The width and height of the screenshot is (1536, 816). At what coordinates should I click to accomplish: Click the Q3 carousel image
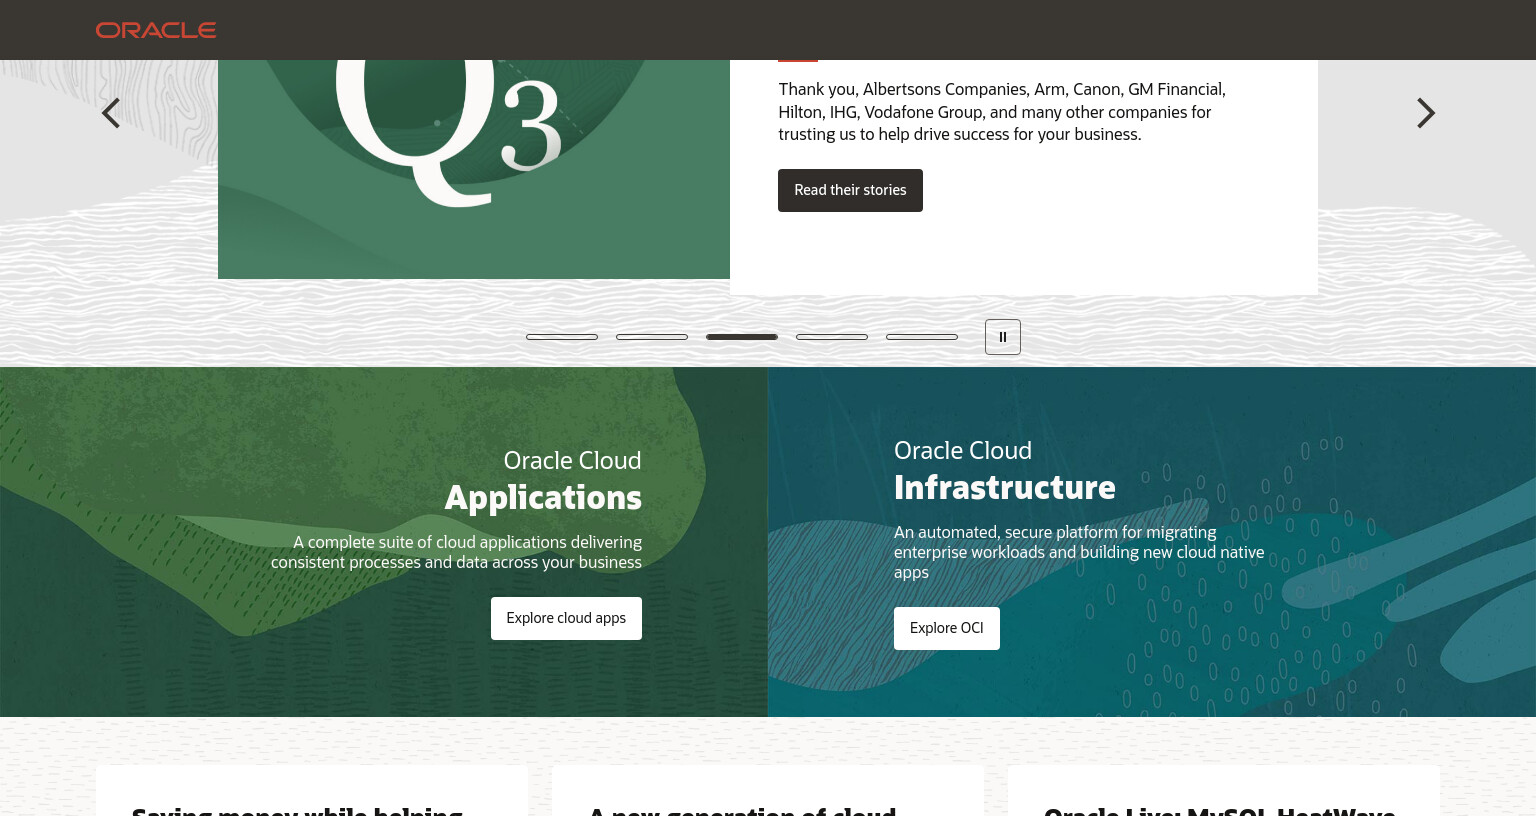(x=474, y=169)
